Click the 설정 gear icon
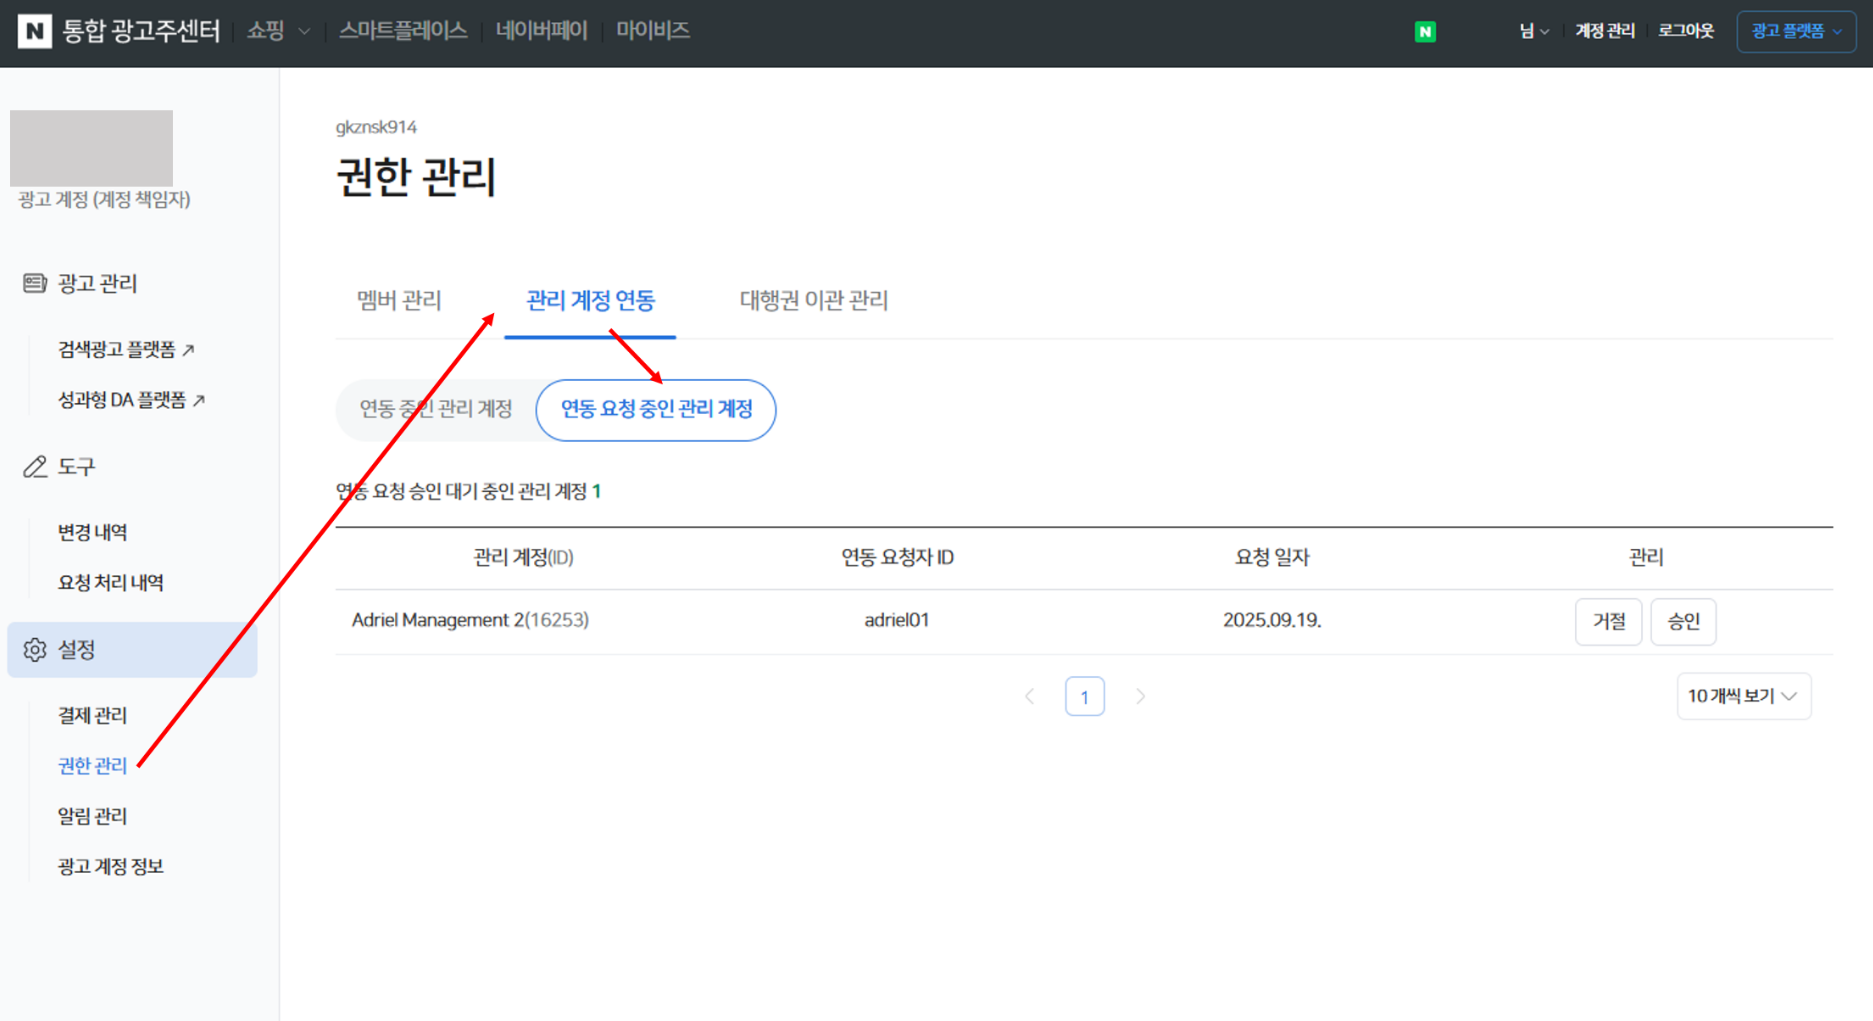Viewport: 1873px width, 1021px height. 35,650
